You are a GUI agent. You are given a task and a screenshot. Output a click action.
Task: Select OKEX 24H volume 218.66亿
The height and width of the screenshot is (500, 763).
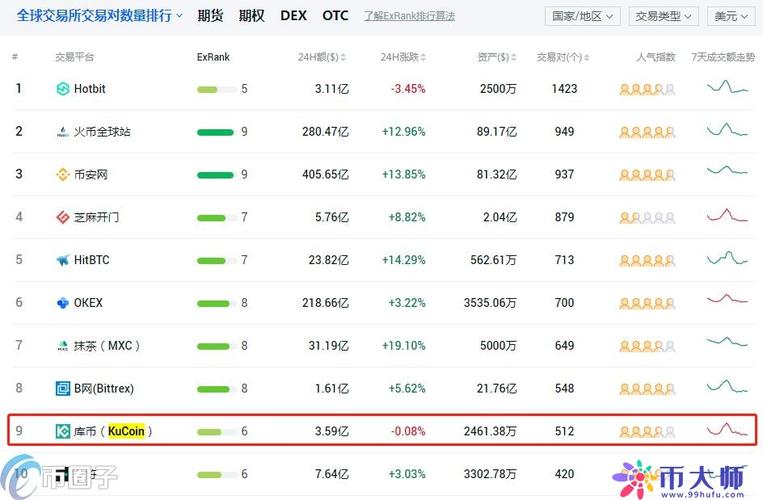click(x=326, y=303)
